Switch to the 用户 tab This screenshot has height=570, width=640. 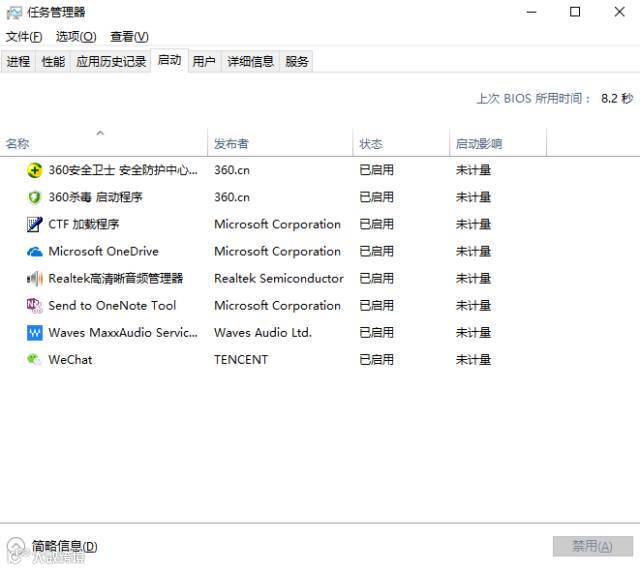point(204,62)
